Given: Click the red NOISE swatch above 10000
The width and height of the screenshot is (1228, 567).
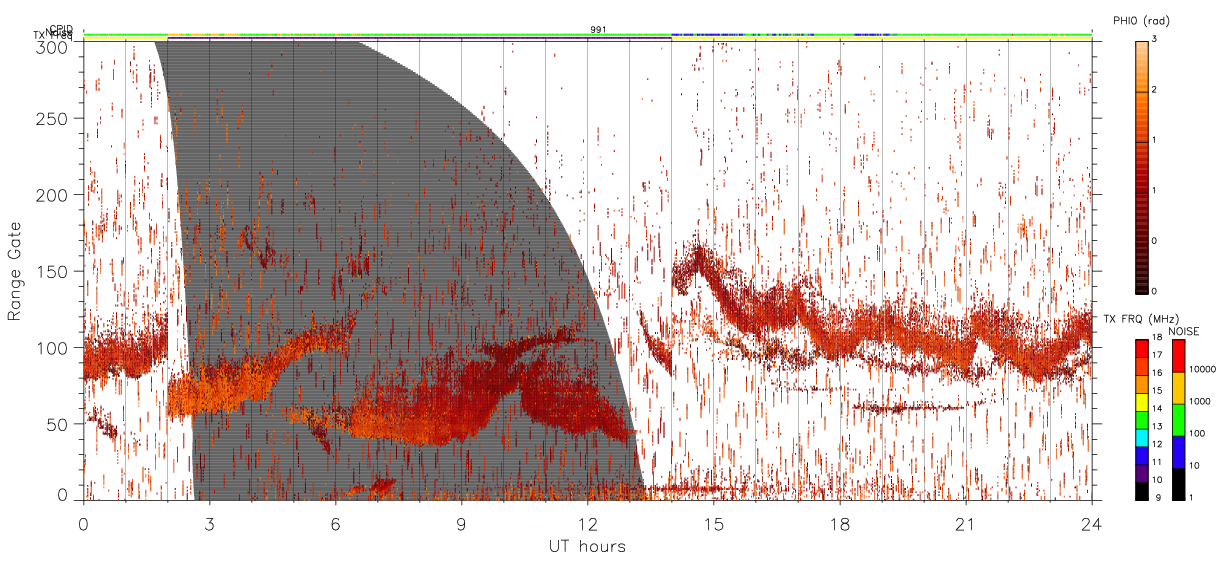Looking at the screenshot, I should click(x=1179, y=356).
